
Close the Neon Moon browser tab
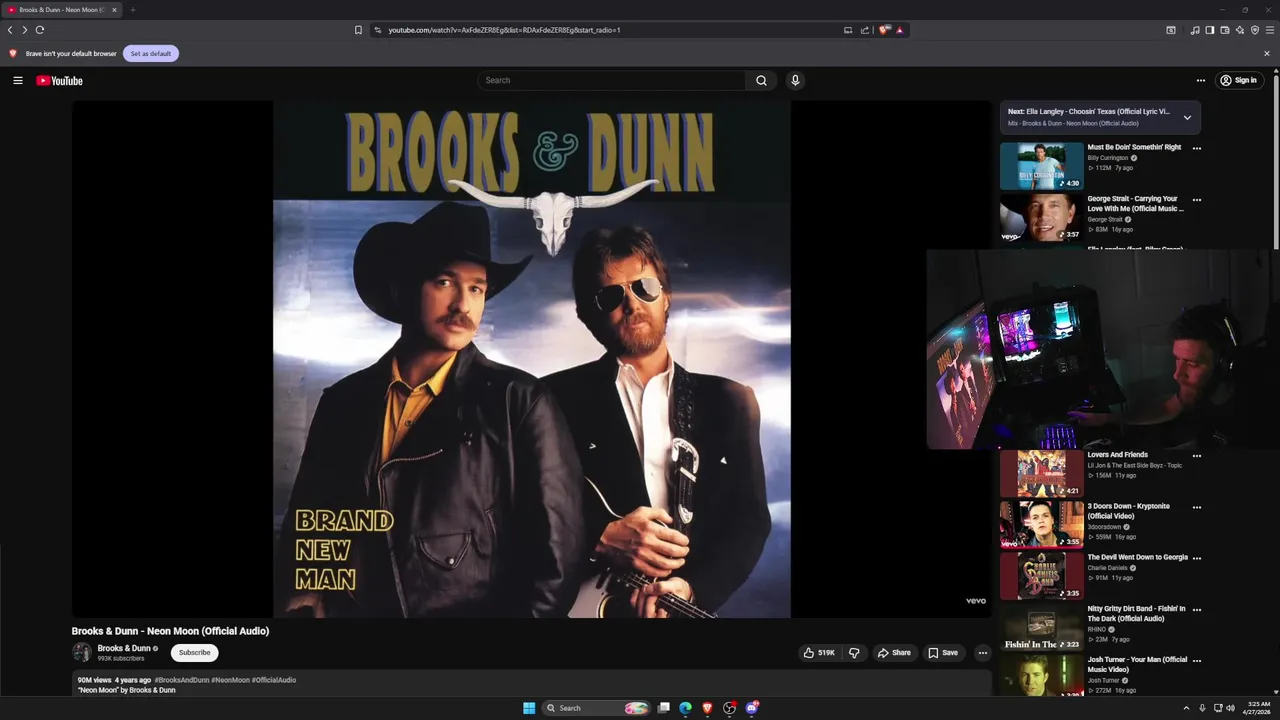click(x=114, y=10)
